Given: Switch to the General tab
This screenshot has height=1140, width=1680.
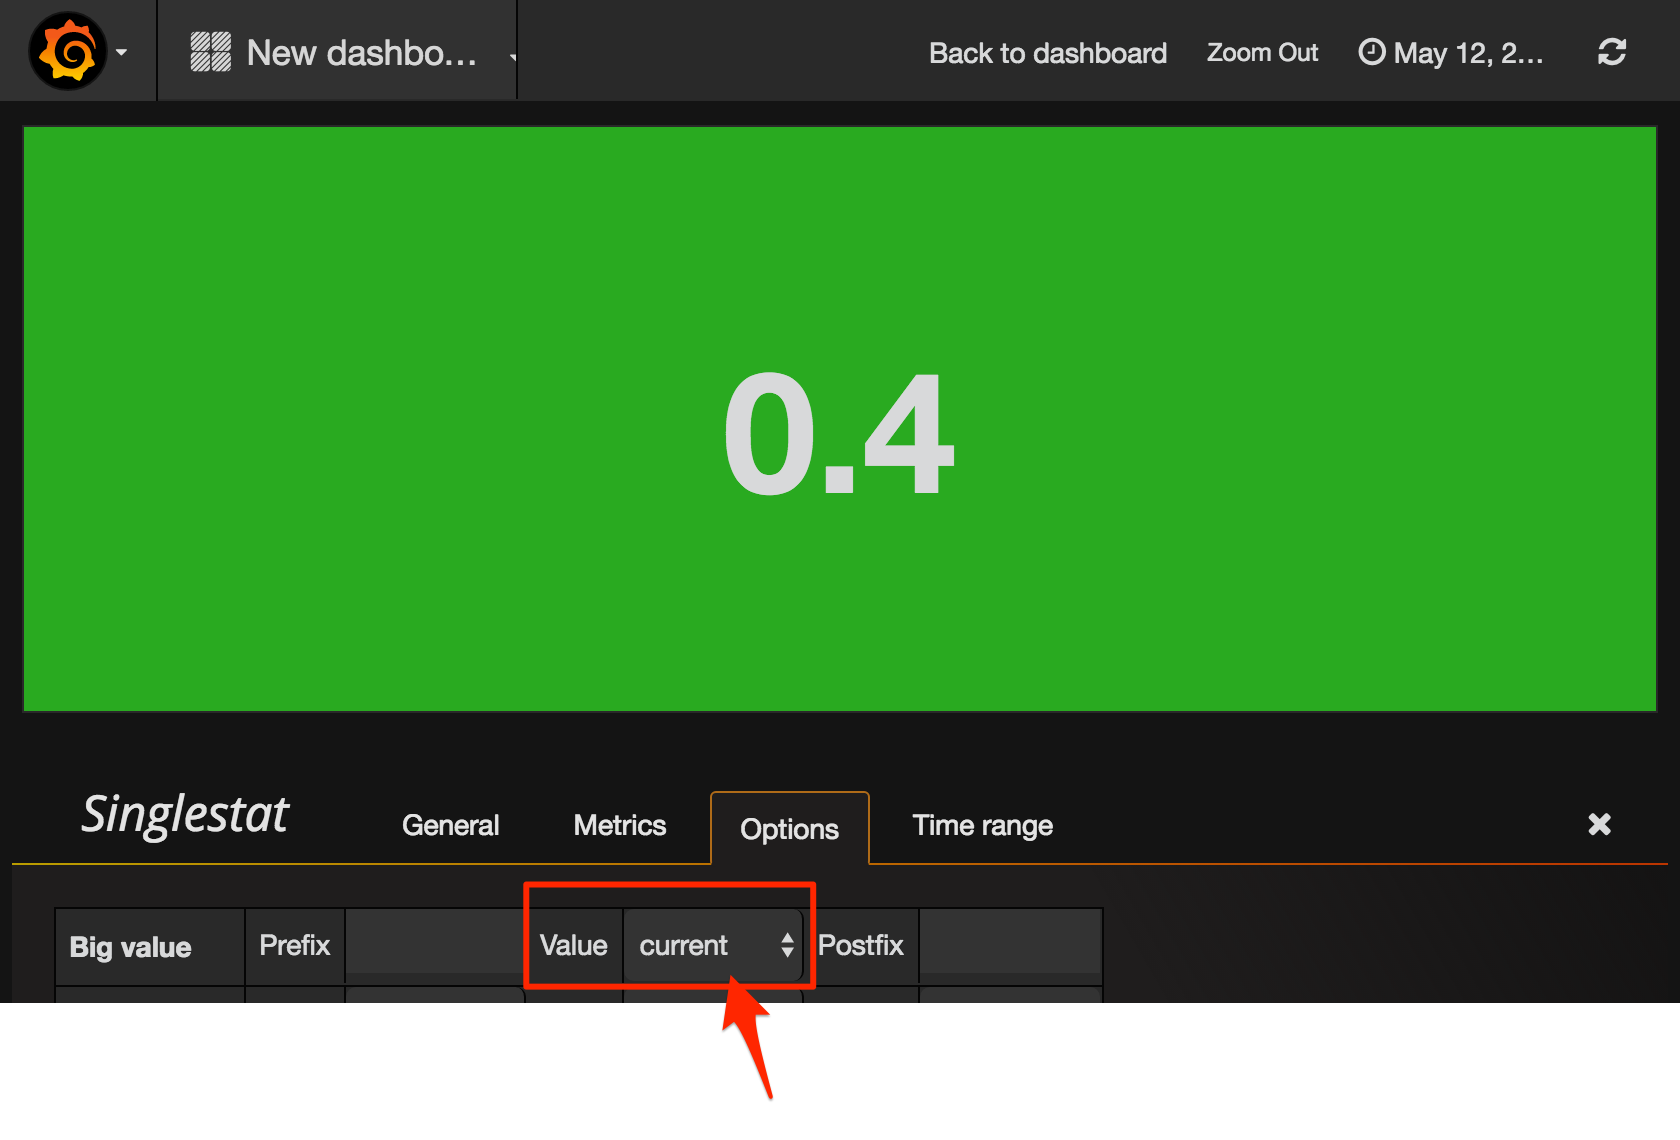Looking at the screenshot, I should pos(450,825).
